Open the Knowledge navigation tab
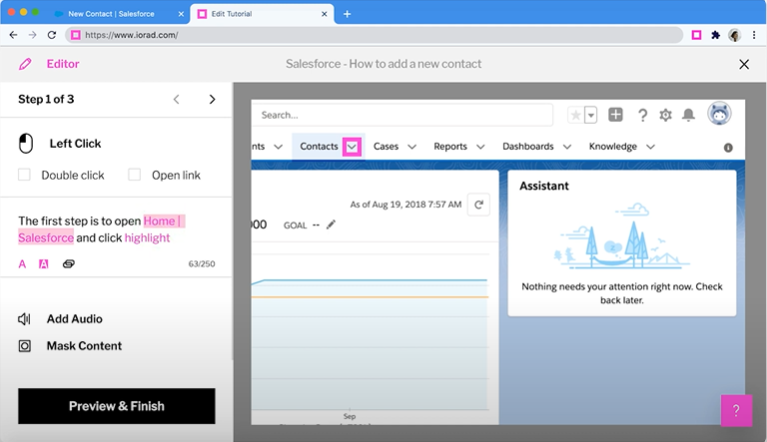The height and width of the screenshot is (442, 767). (x=612, y=147)
